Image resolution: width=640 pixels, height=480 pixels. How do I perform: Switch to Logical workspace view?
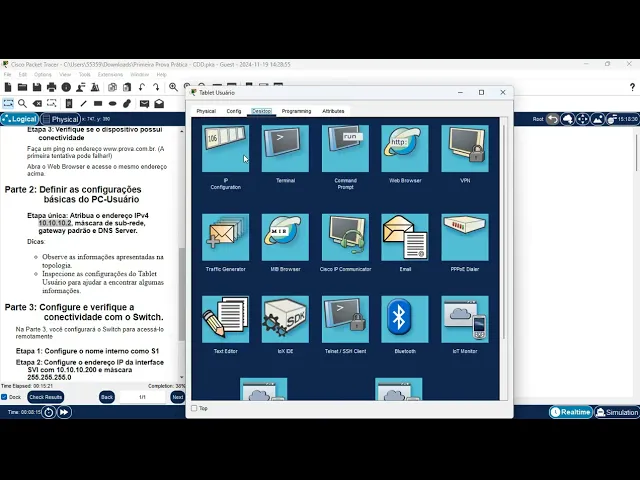click(20, 119)
